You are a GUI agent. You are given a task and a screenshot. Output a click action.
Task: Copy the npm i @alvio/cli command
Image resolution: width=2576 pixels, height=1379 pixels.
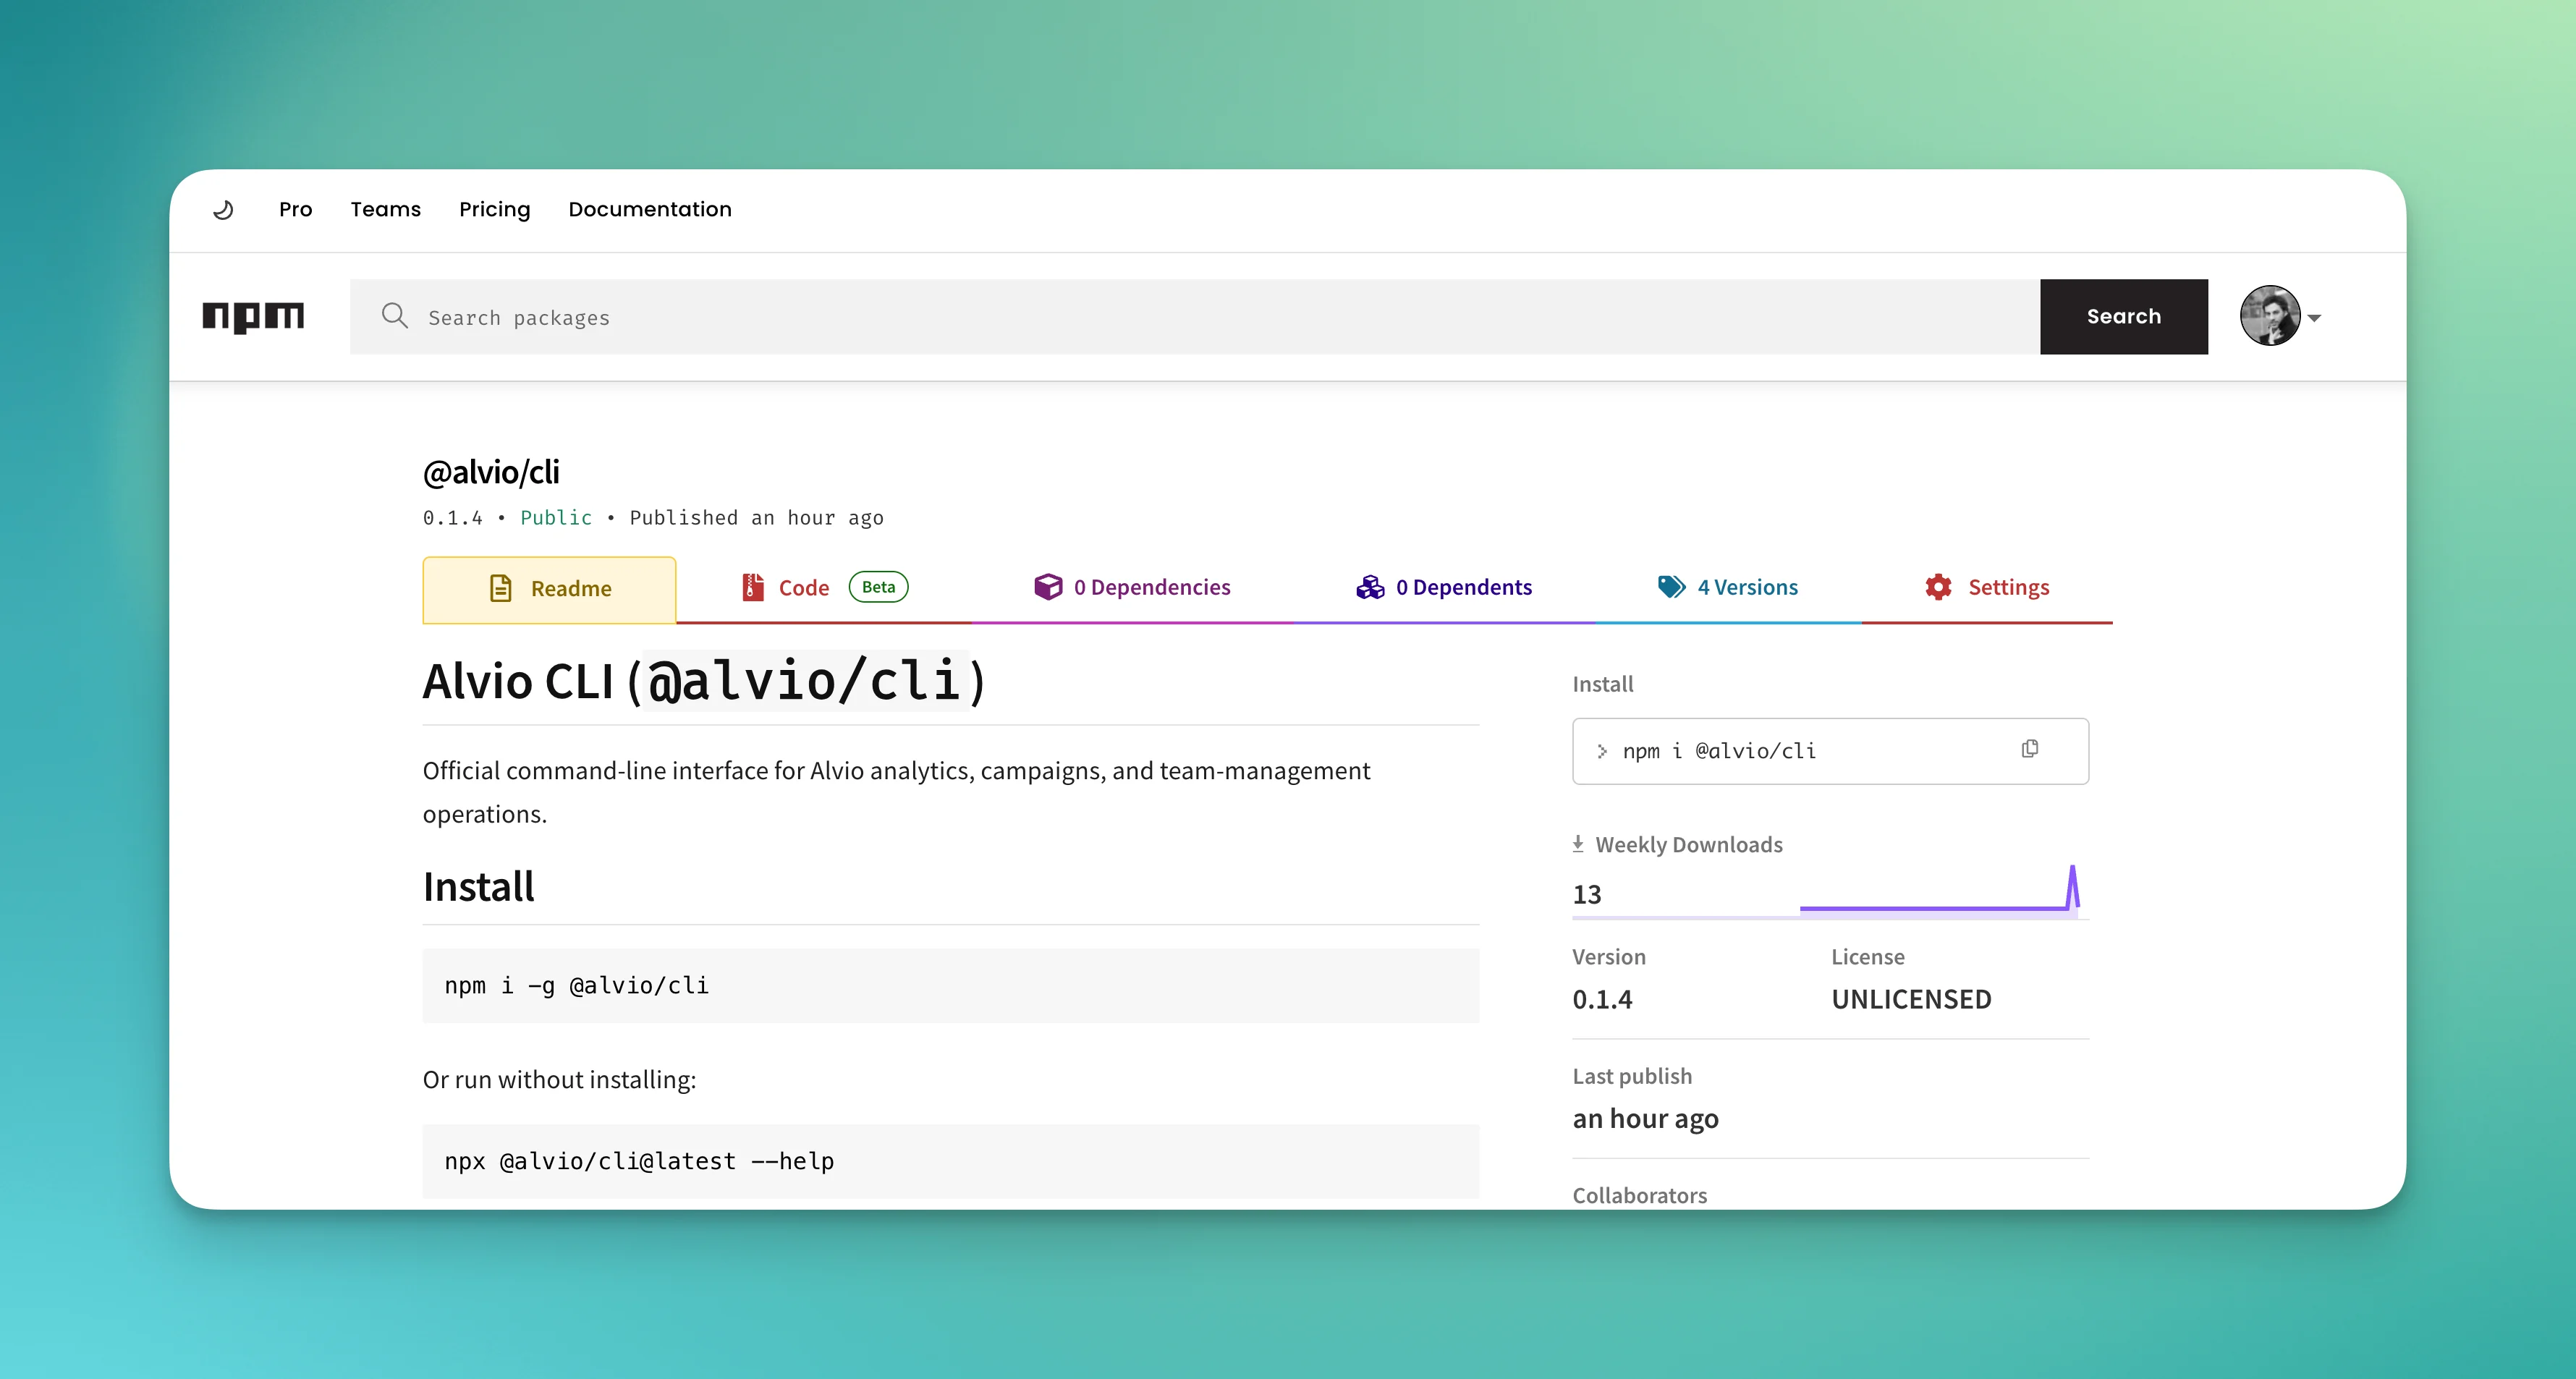[2030, 748]
